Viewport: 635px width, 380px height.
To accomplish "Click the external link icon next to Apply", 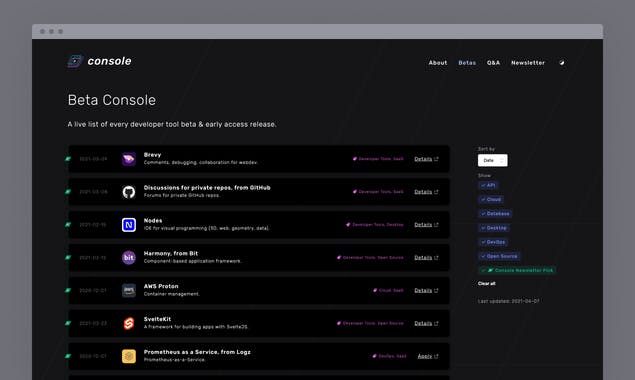I will coord(436,357).
